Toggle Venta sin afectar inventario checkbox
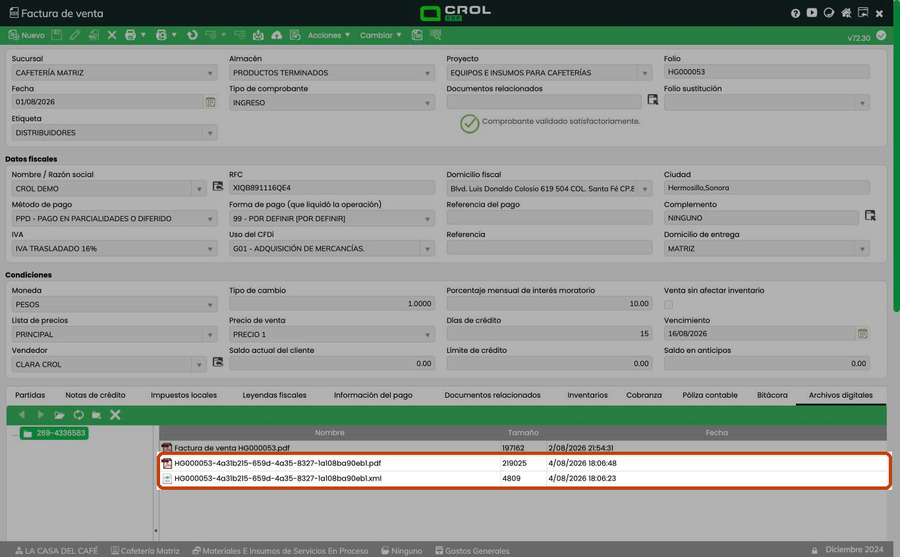The height and width of the screenshot is (557, 900). [x=668, y=305]
